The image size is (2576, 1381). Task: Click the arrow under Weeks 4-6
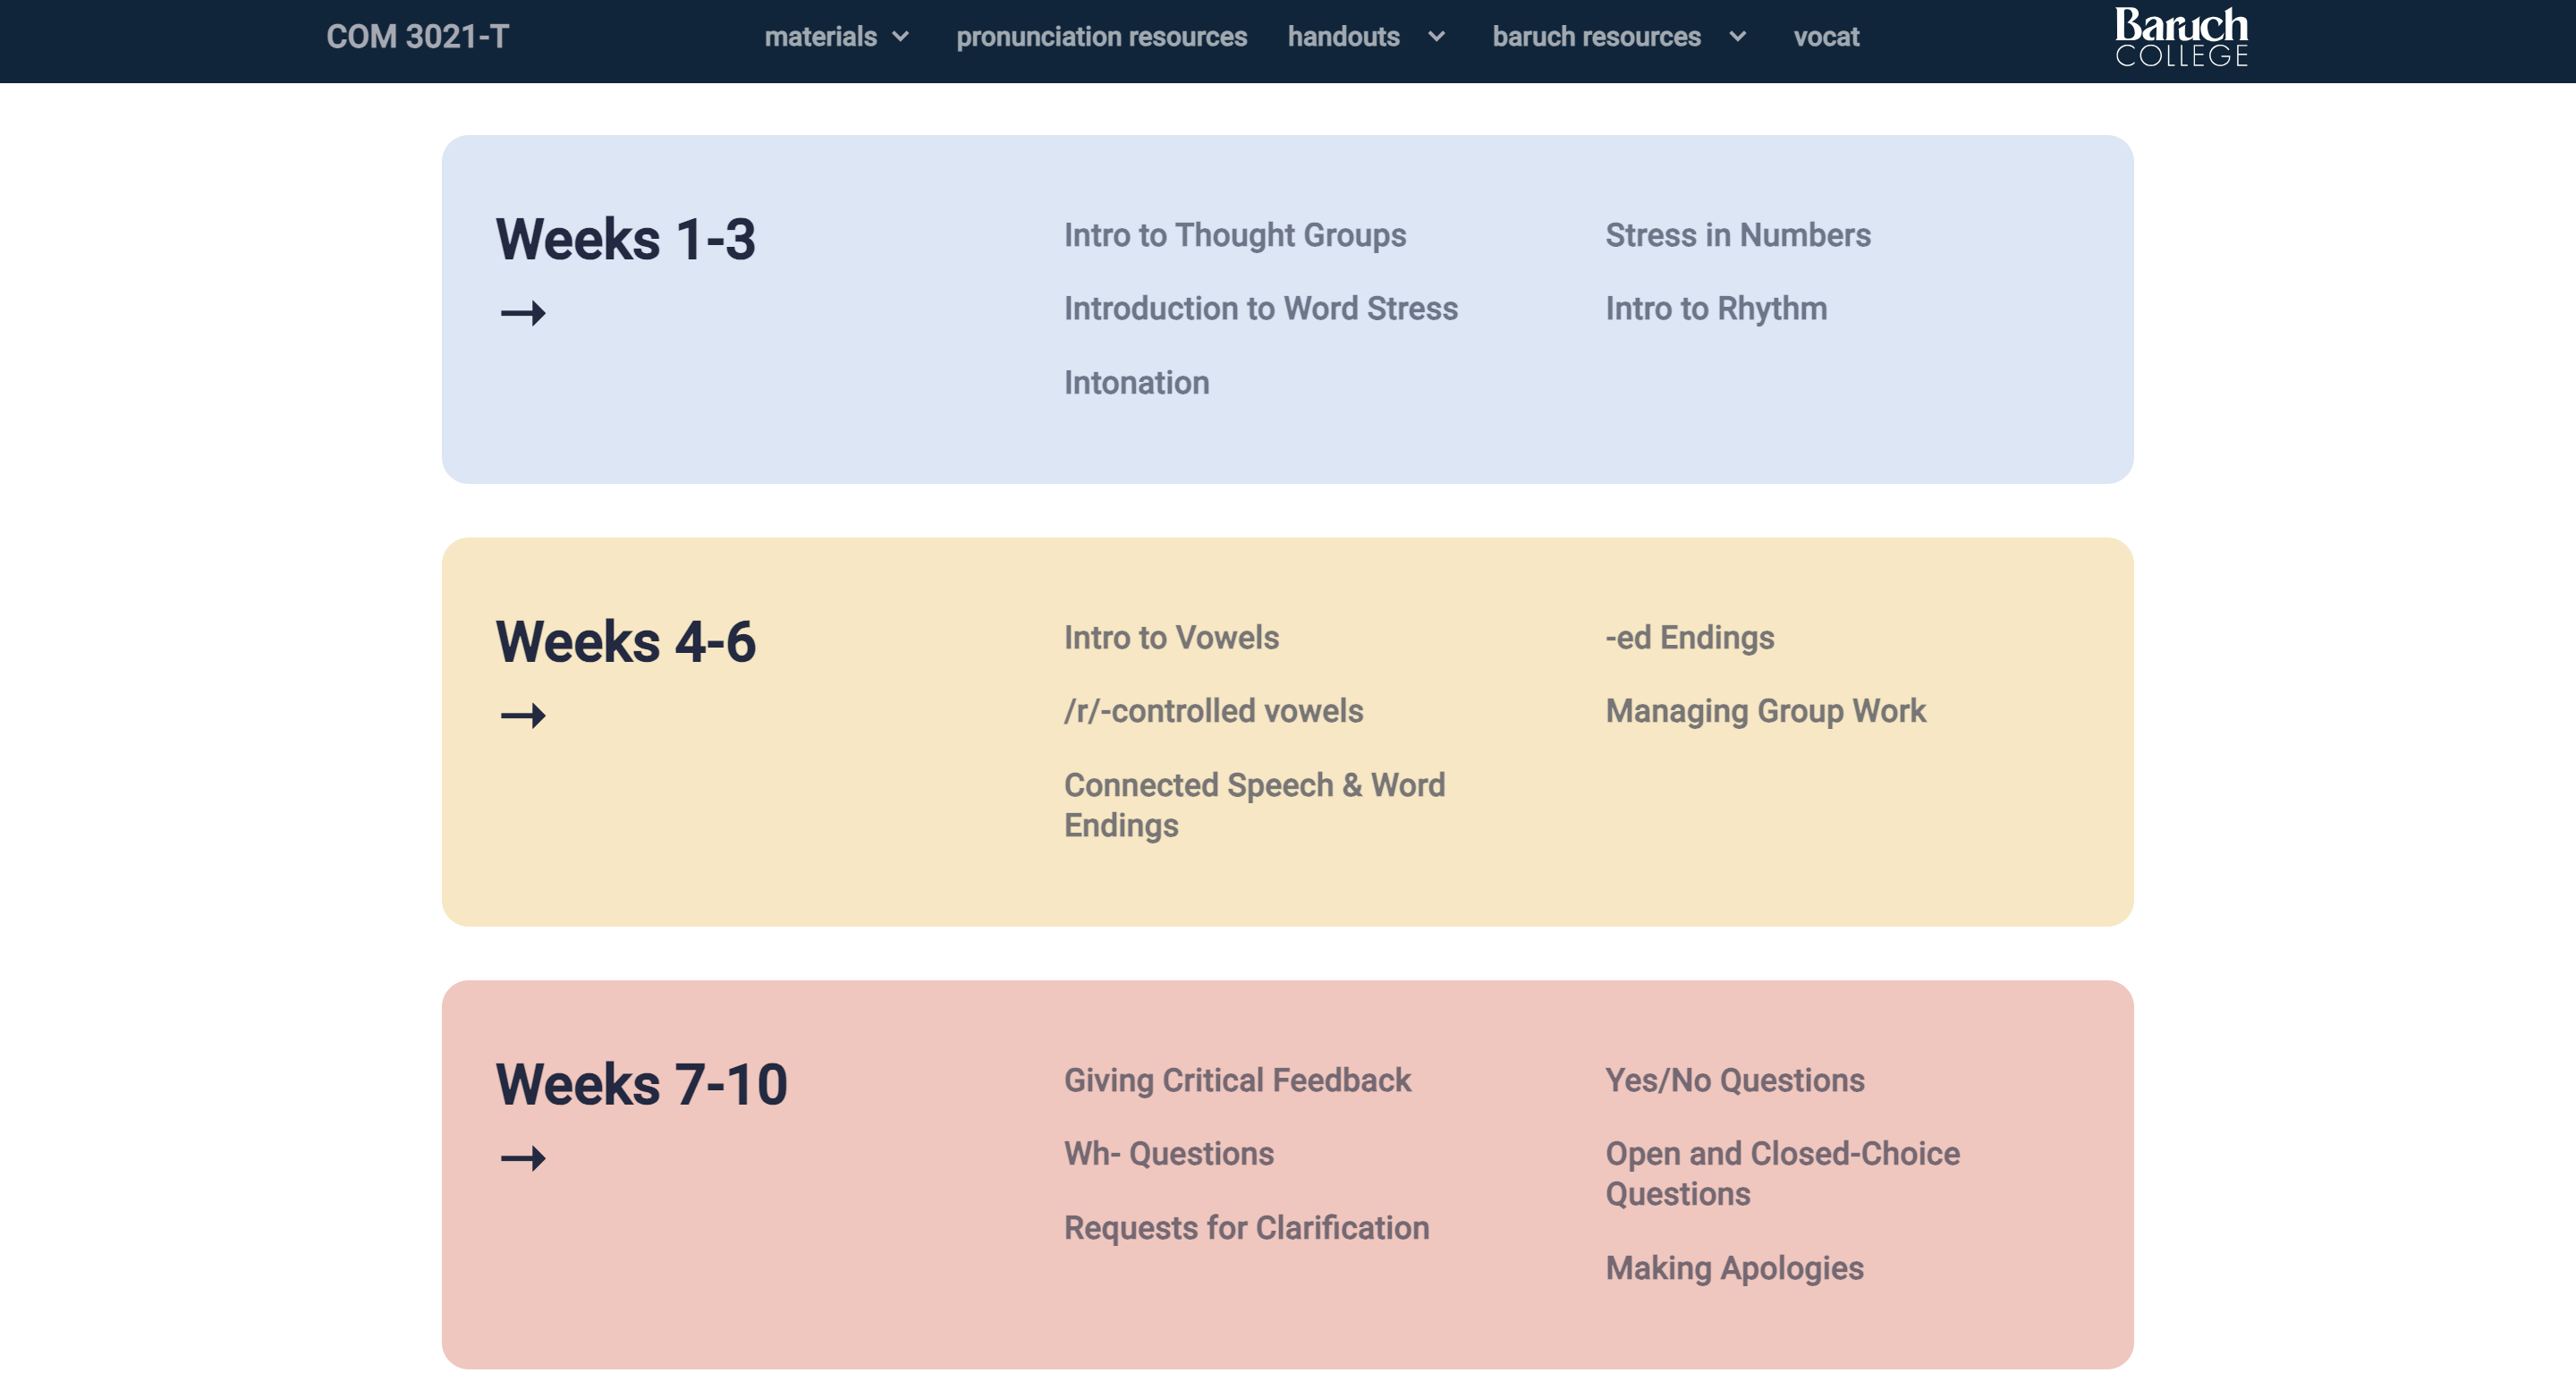point(523,716)
